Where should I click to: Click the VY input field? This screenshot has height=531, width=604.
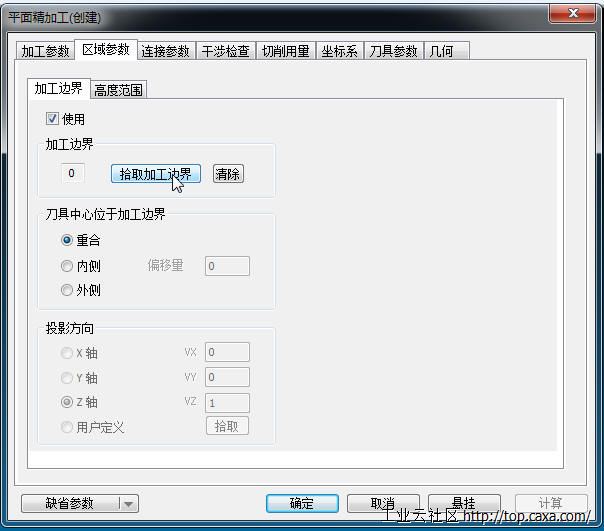[x=227, y=377]
